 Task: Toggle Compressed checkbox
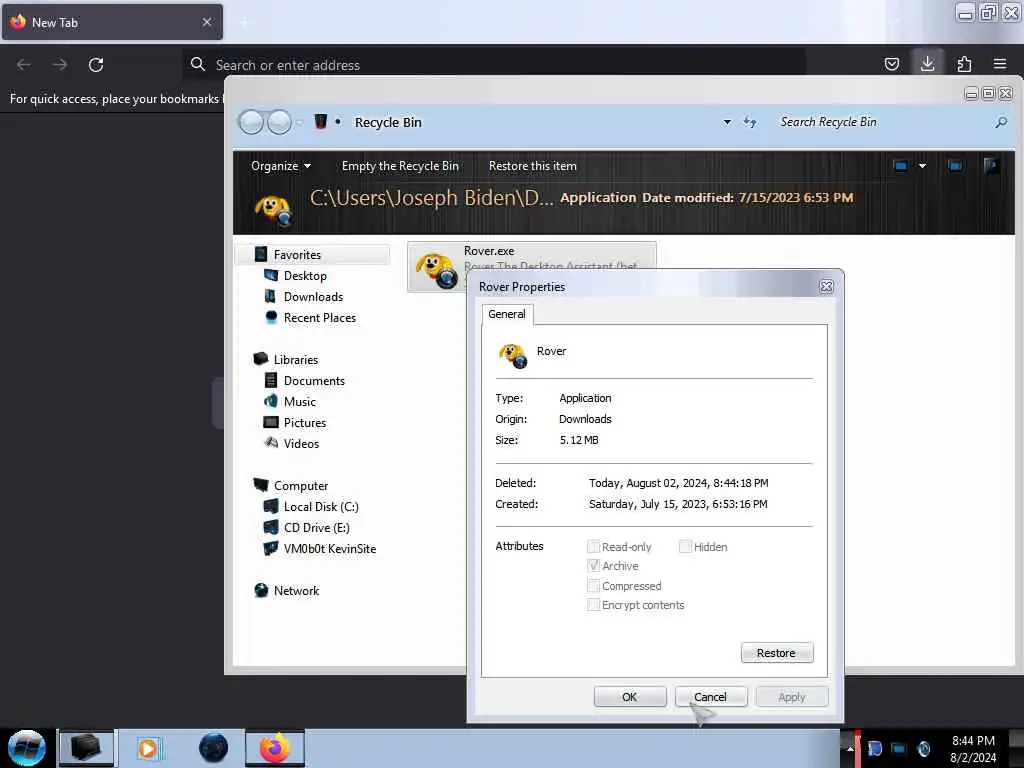point(594,585)
